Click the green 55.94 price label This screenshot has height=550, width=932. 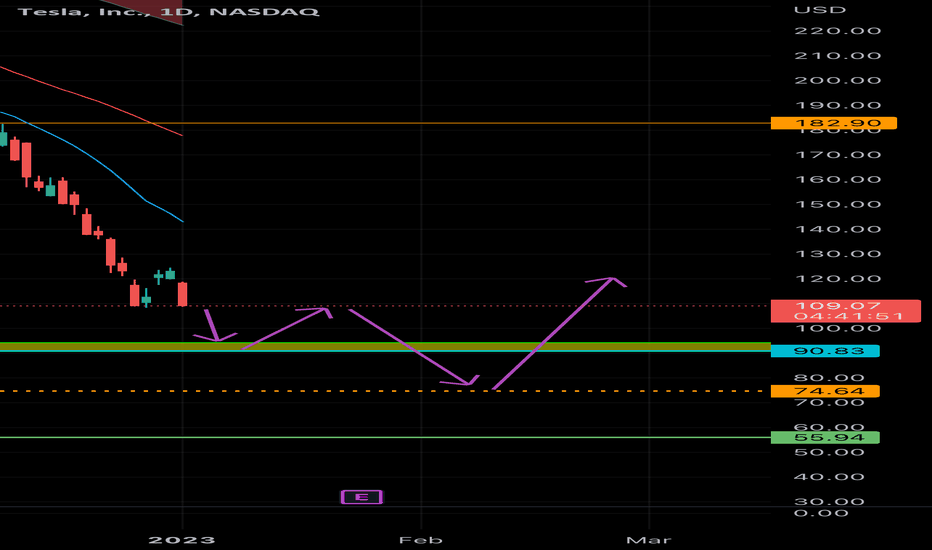tap(825, 438)
